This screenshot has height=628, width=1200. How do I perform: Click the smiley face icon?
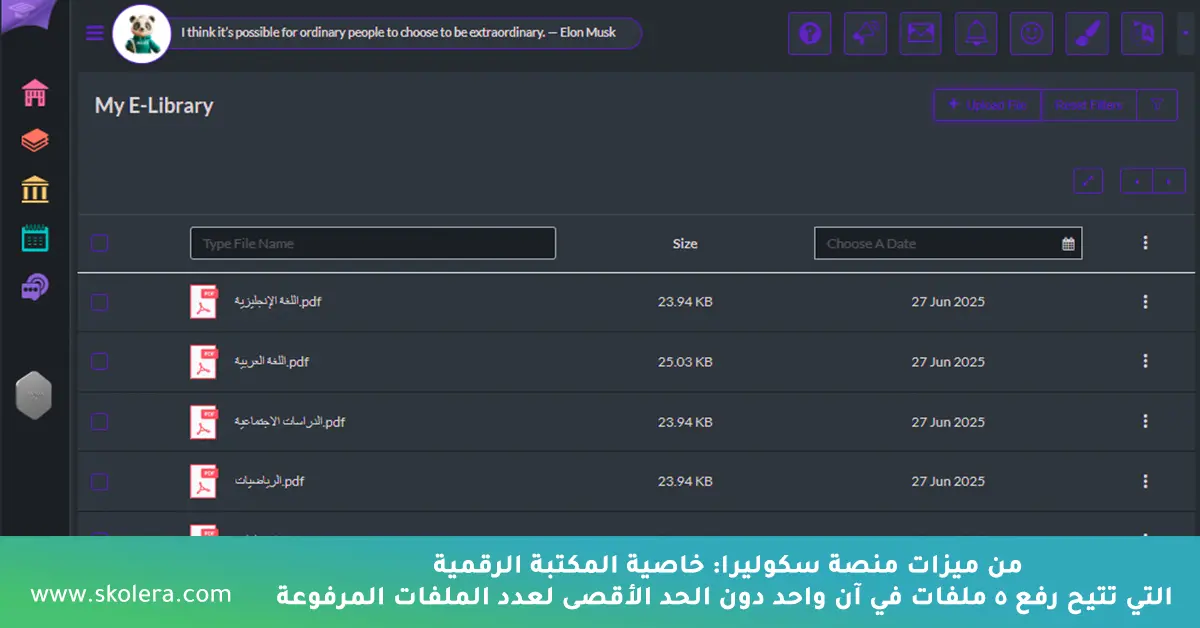[1030, 34]
